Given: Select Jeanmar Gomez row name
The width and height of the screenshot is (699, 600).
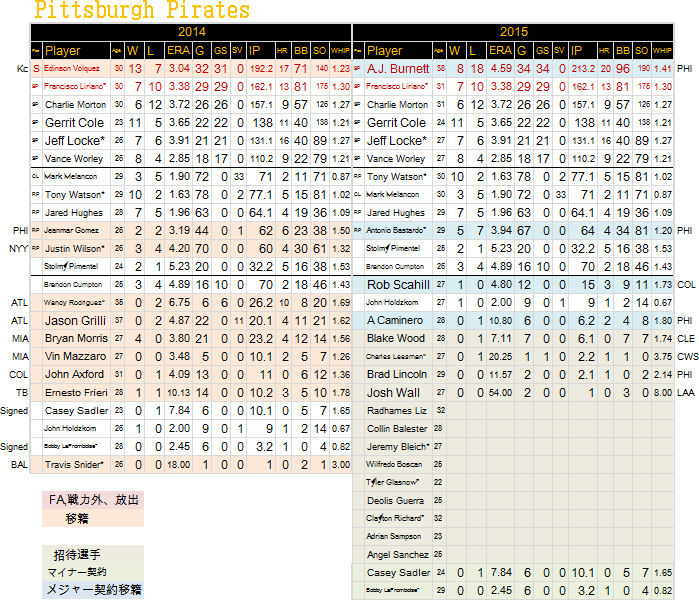Looking at the screenshot, I should (x=71, y=230).
